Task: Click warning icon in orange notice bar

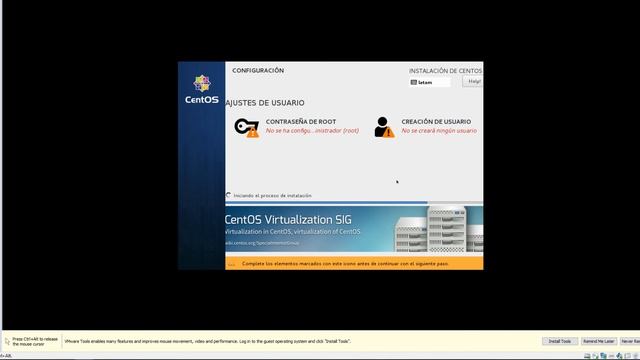Action: 231,264
